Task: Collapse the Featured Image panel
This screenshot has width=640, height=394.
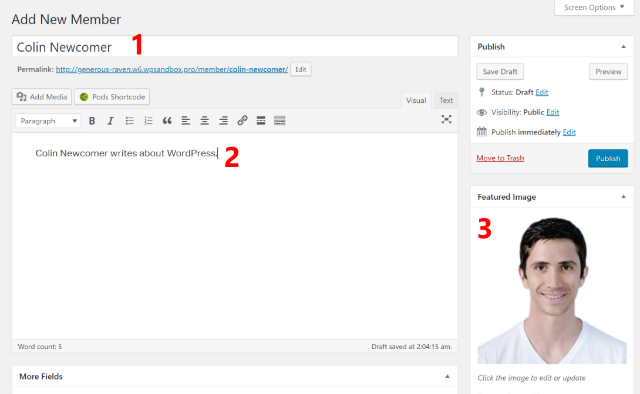Action: 624,197
